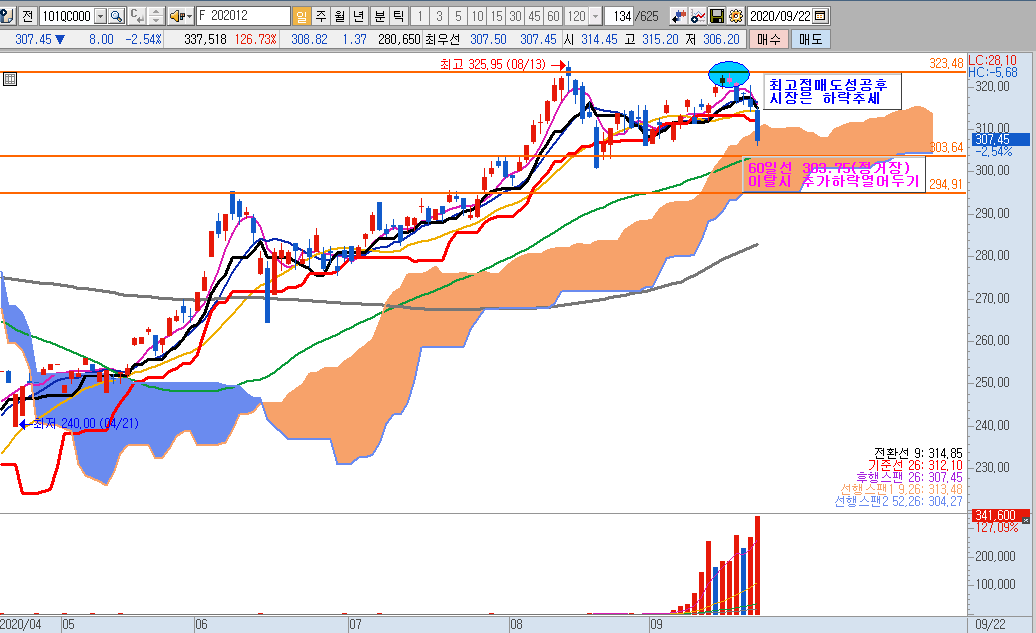The height and width of the screenshot is (633, 1036).
Task: Click the 308.82 value
Action: [309, 40]
